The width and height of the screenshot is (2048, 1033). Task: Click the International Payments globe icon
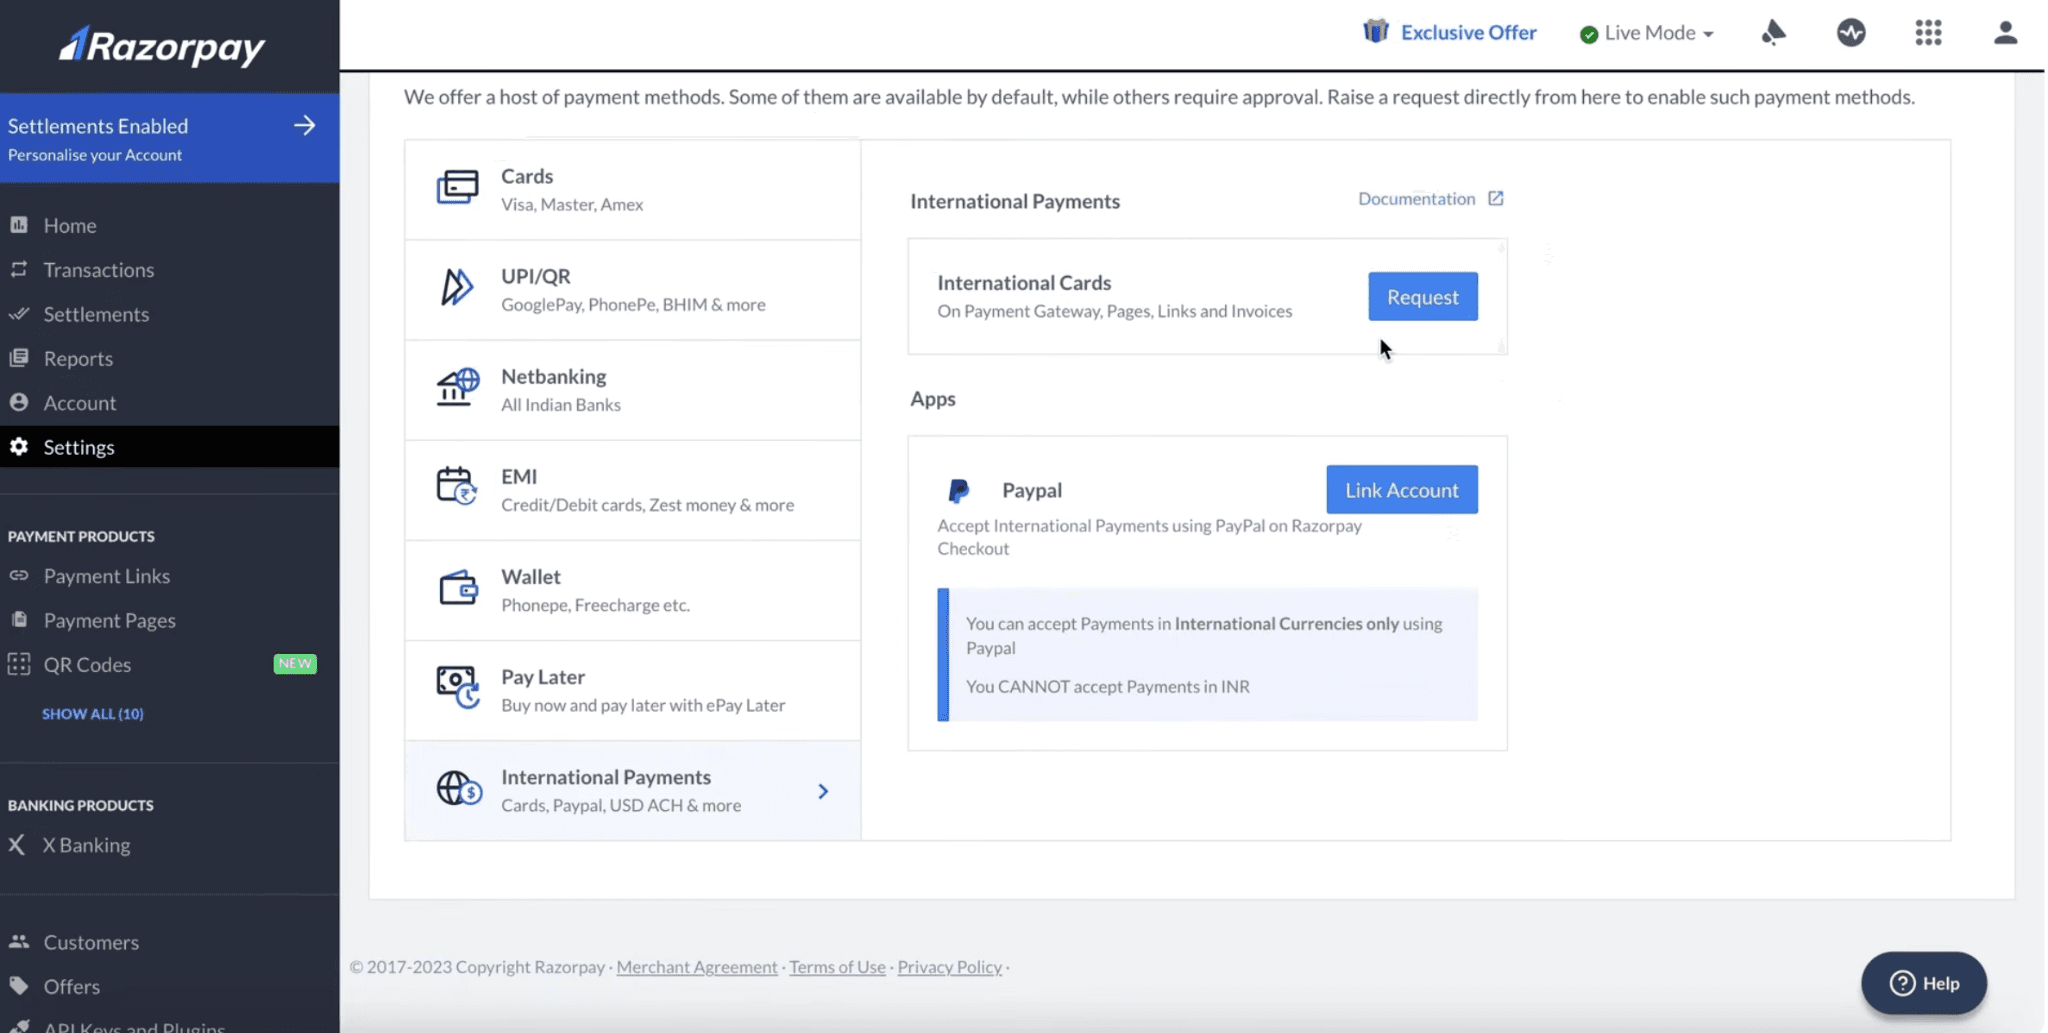459,788
